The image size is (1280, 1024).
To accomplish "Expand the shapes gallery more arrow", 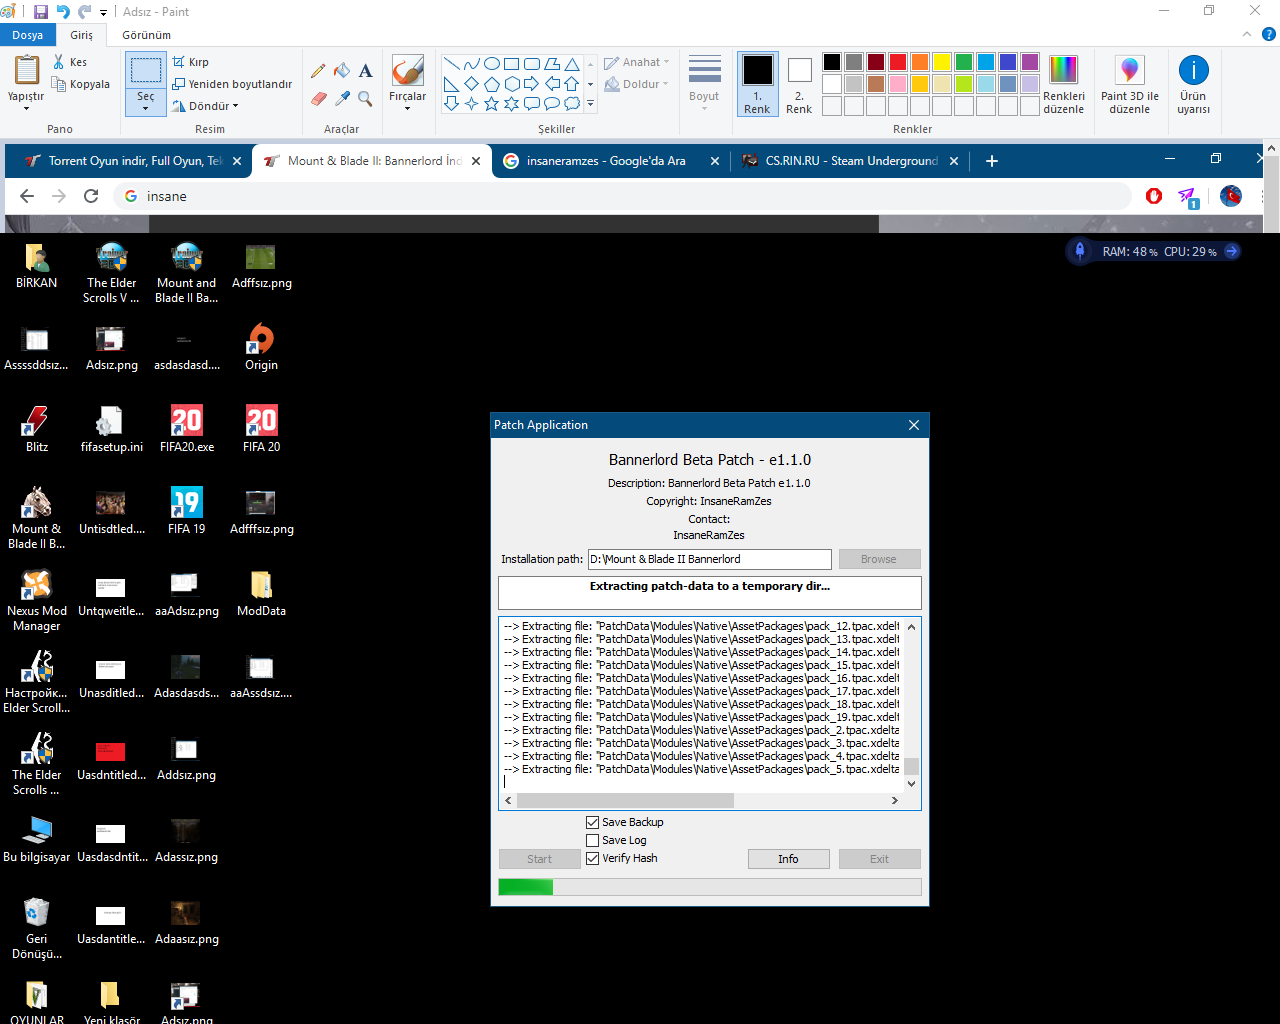I will pyautogui.click(x=590, y=103).
